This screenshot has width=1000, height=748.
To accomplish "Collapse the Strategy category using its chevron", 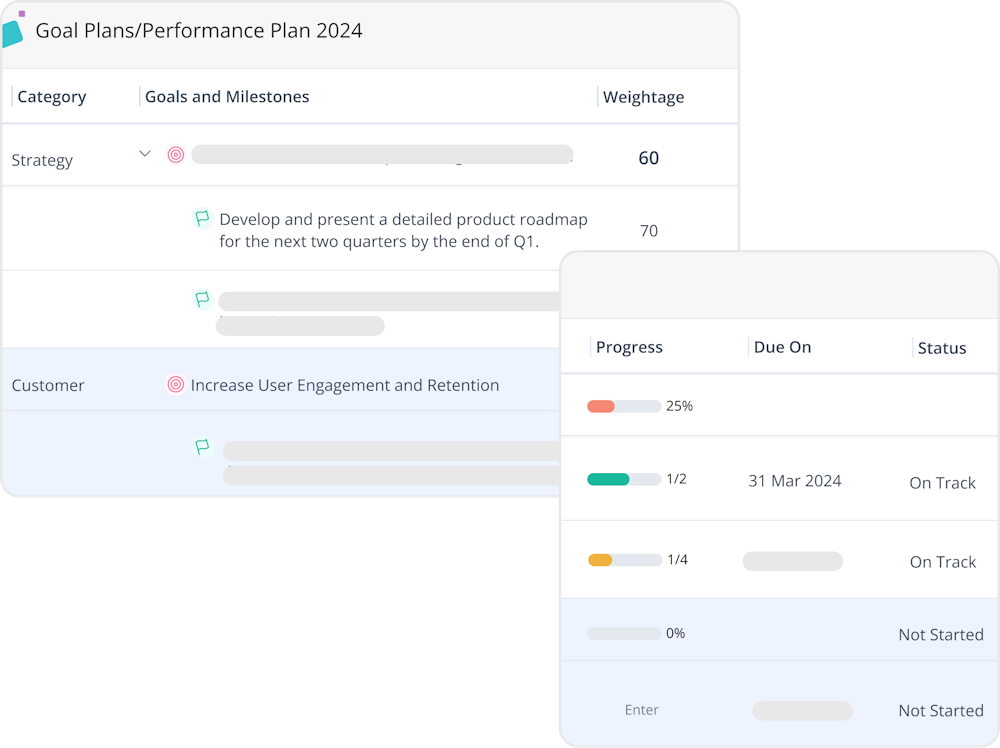I will pyautogui.click(x=144, y=153).
